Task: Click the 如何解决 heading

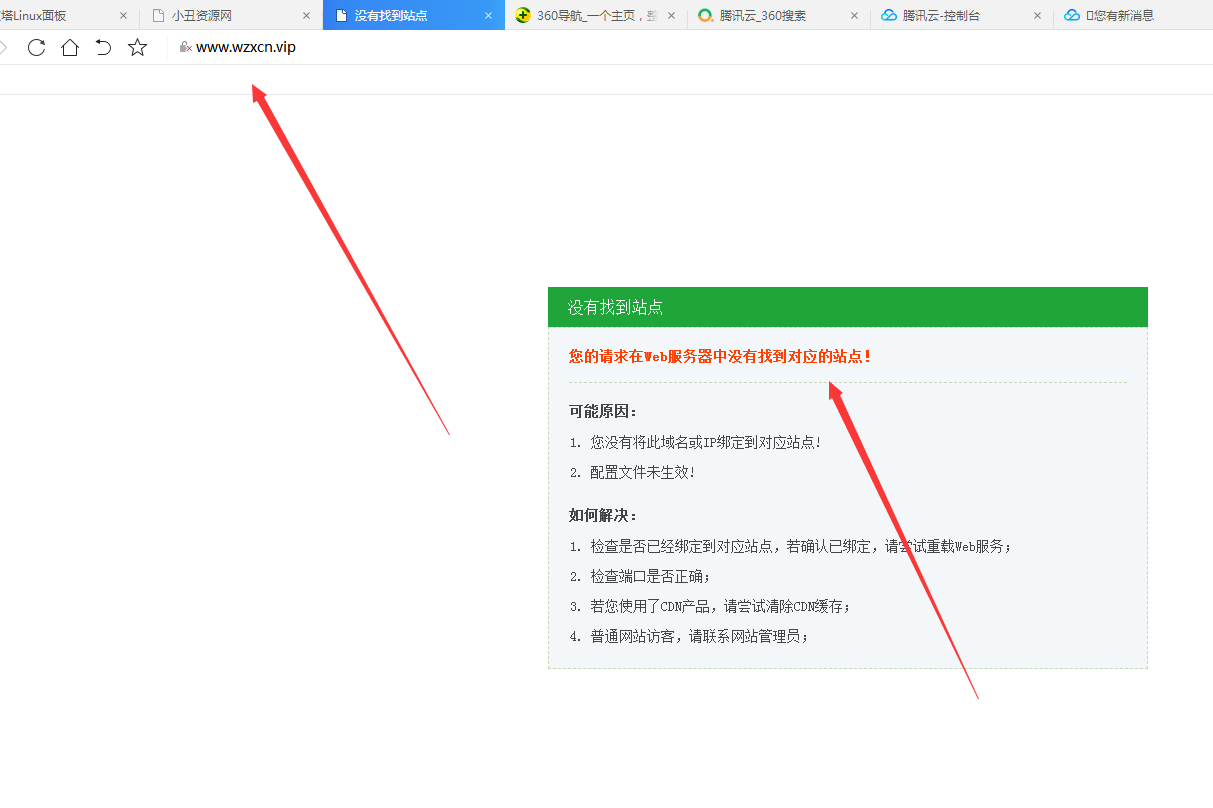Action: [604, 515]
